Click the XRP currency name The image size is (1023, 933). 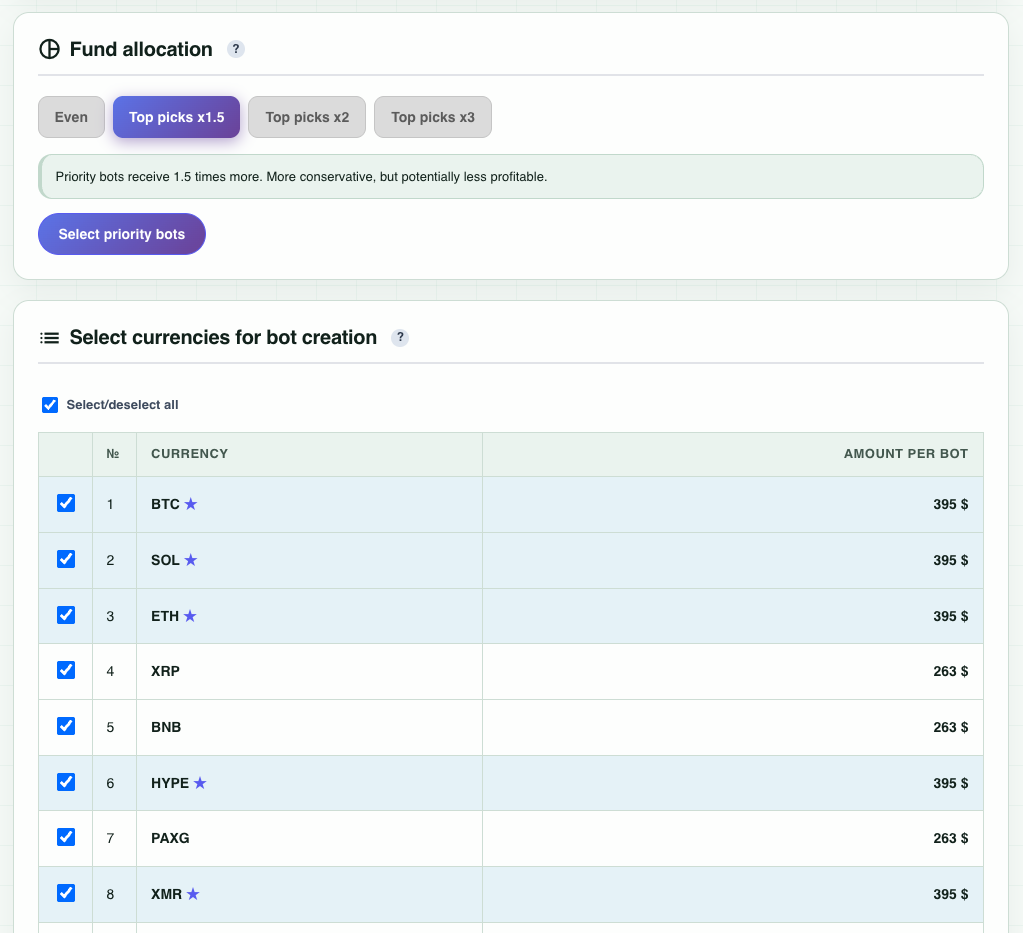165,671
